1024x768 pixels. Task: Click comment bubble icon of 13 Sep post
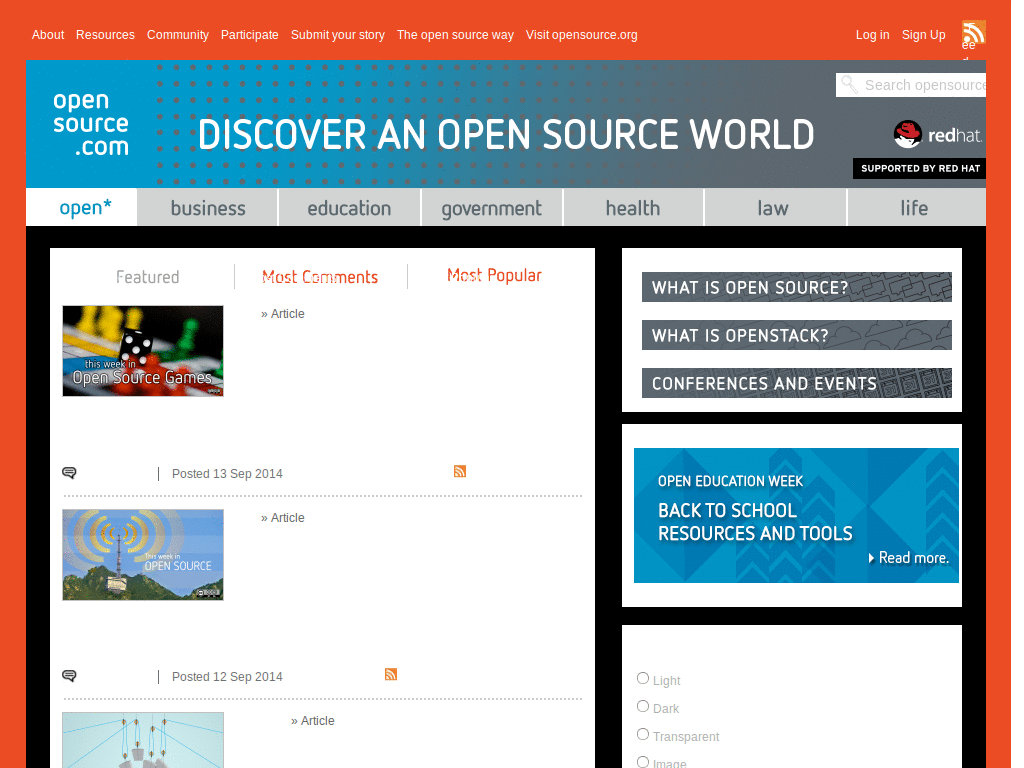point(69,472)
